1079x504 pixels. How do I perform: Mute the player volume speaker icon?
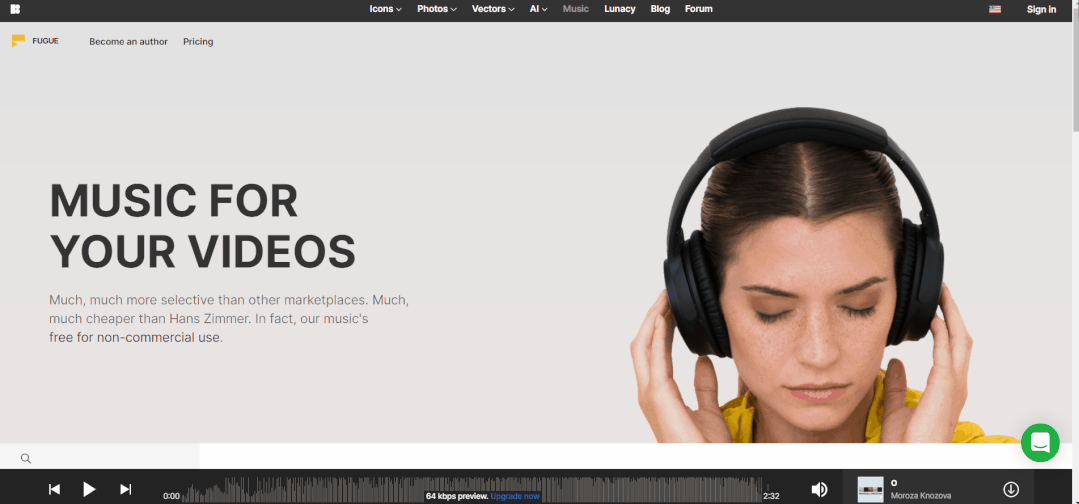click(x=820, y=490)
